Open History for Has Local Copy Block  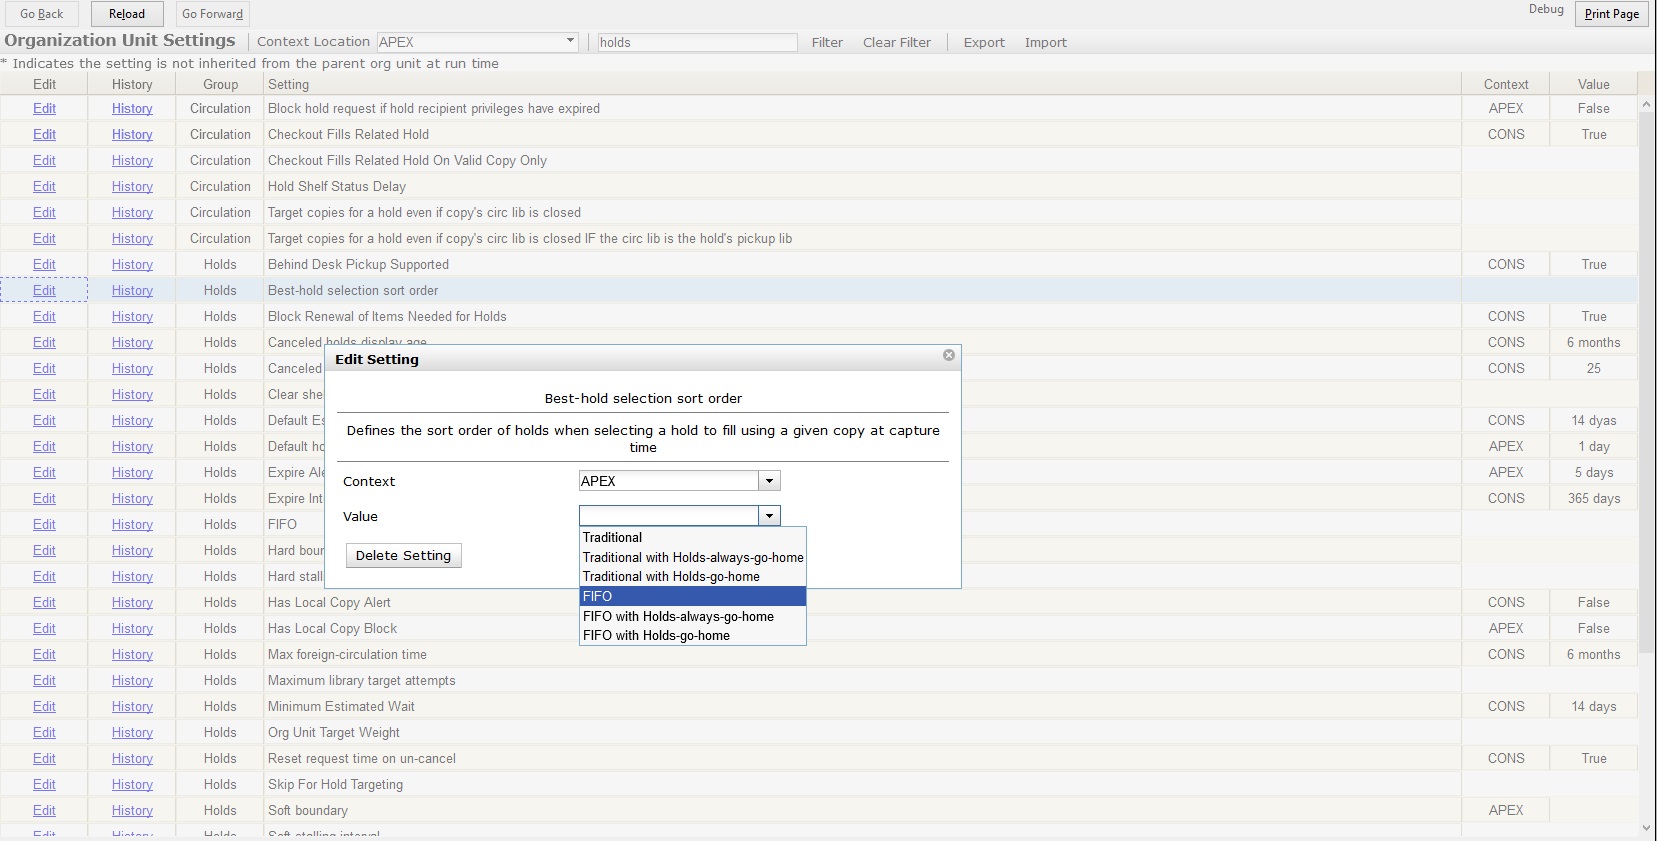pos(132,628)
